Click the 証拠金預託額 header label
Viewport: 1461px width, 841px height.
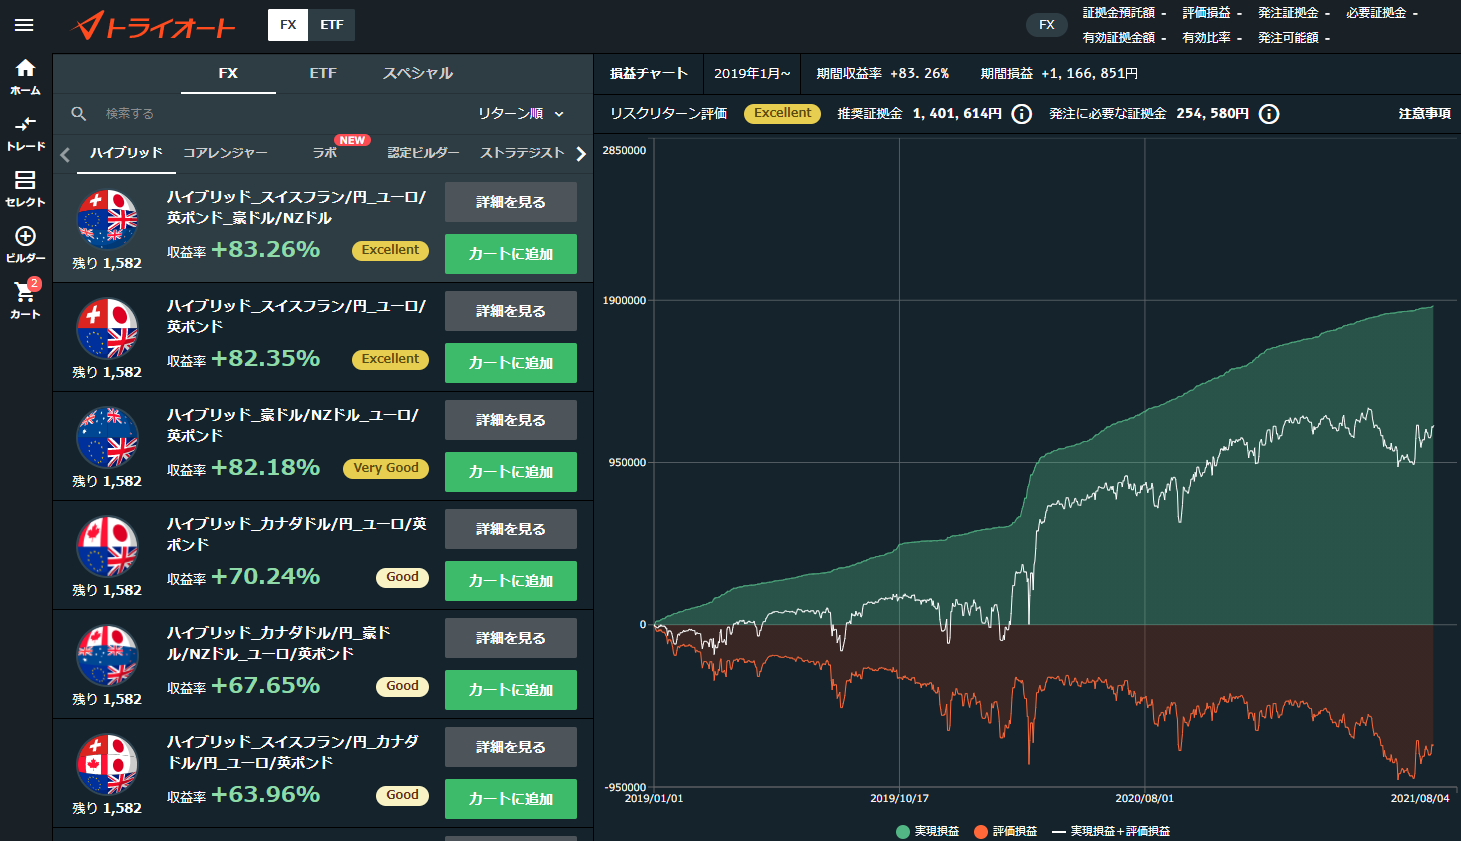pyautogui.click(x=1119, y=13)
